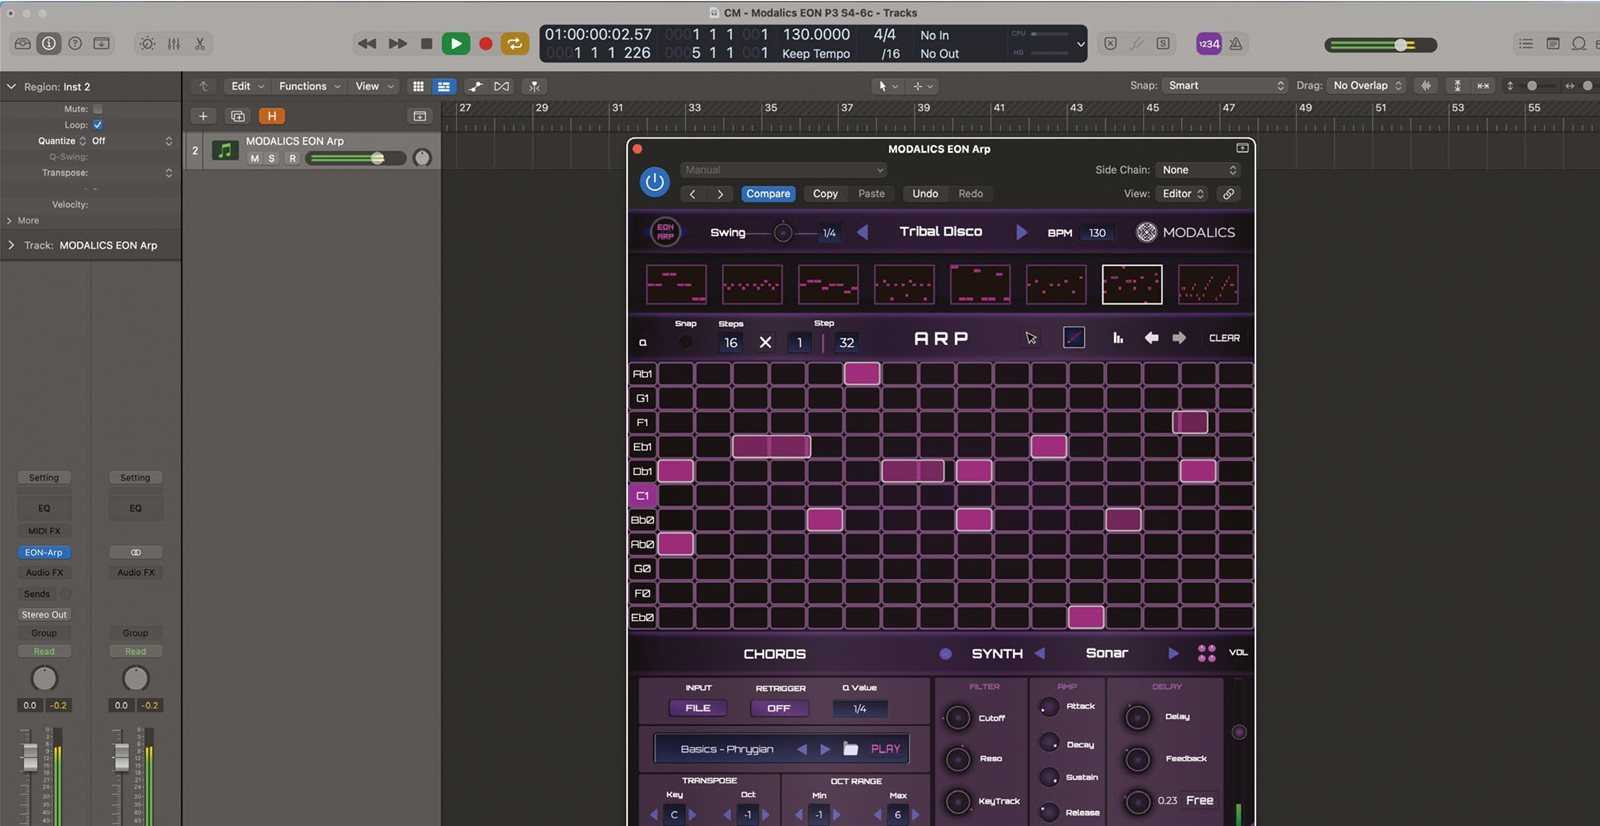Viewport: 1600px width, 826px height.
Task: Toggle the Inspector info button
Action: (48, 44)
